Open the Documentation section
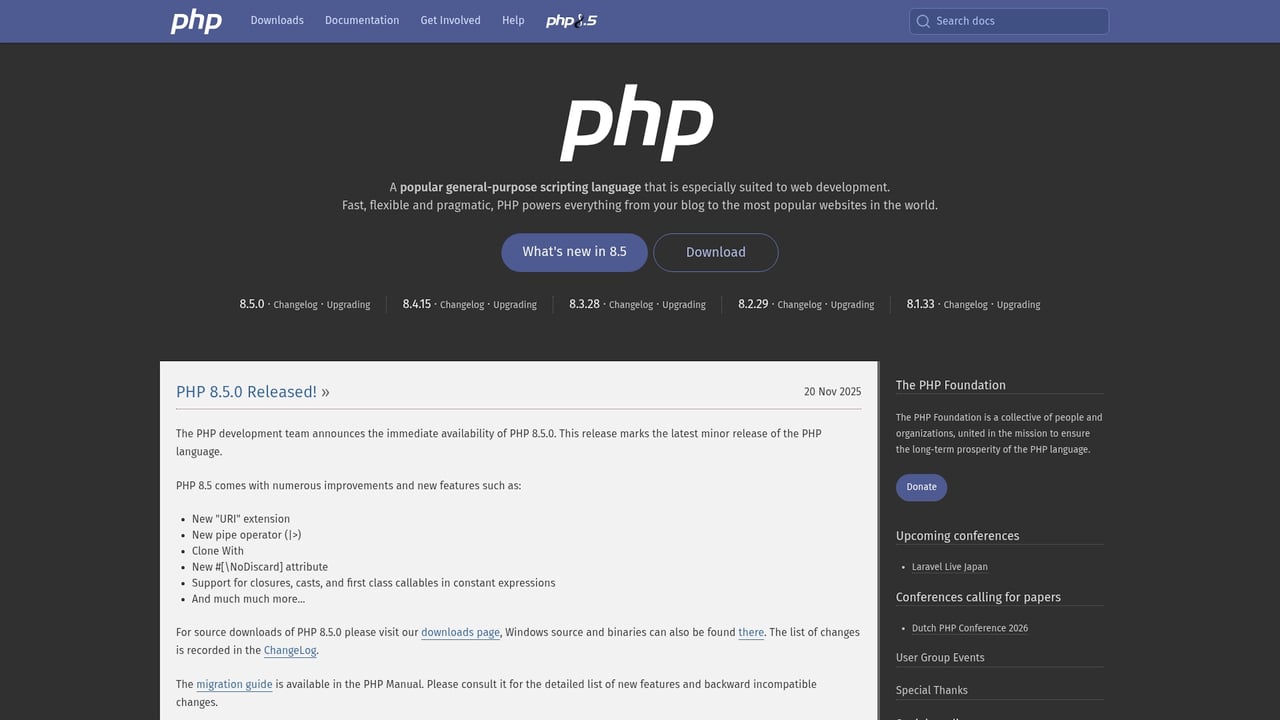 [362, 20]
